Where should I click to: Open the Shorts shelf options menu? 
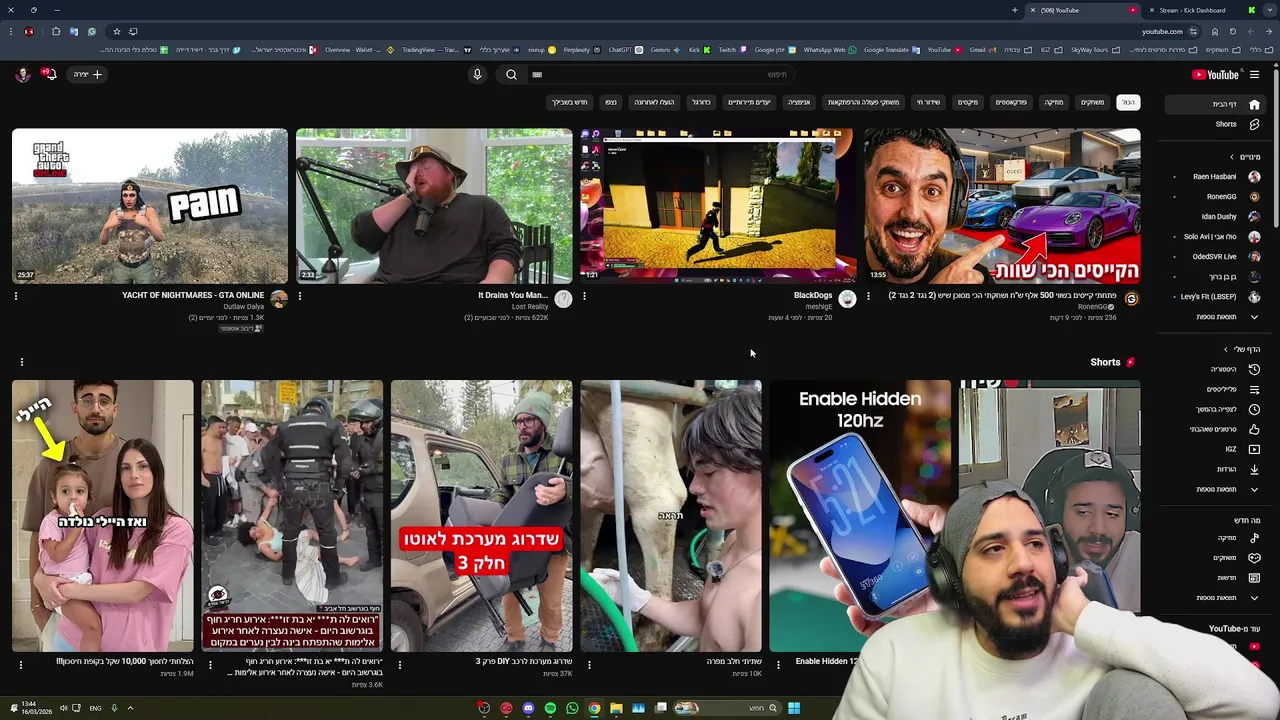[x=21, y=362]
